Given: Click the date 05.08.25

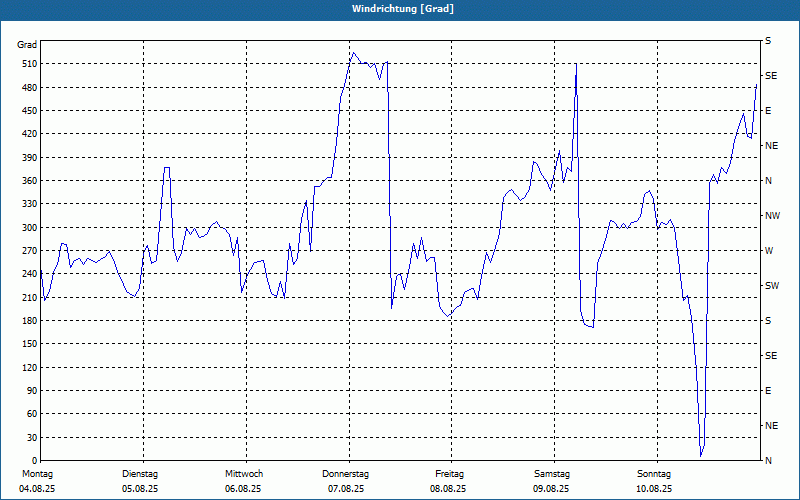Looking at the screenshot, I should coord(140,489).
